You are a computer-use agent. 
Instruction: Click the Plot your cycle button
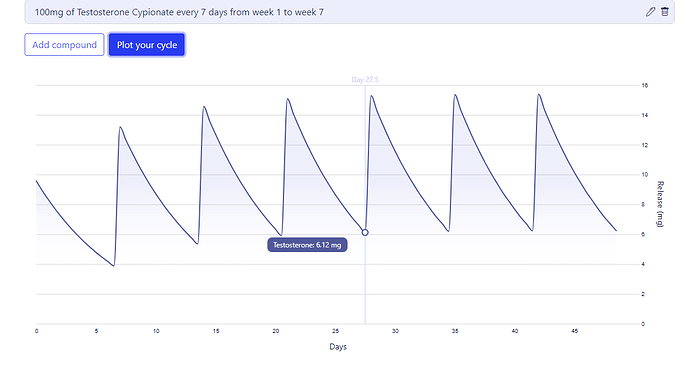(x=147, y=45)
